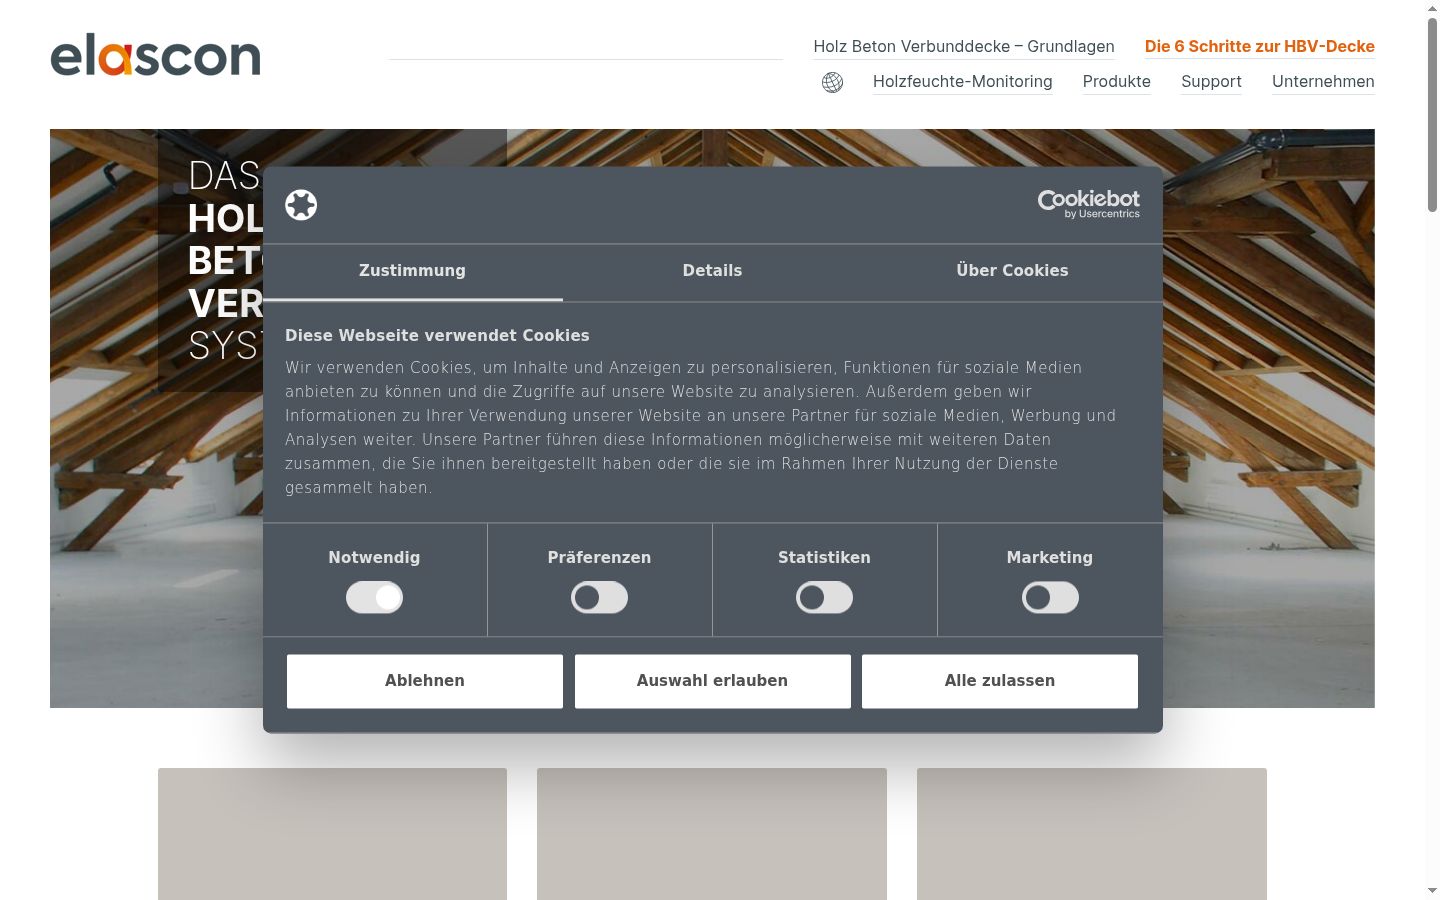Open the Über Cookies tab

pos(1012,271)
